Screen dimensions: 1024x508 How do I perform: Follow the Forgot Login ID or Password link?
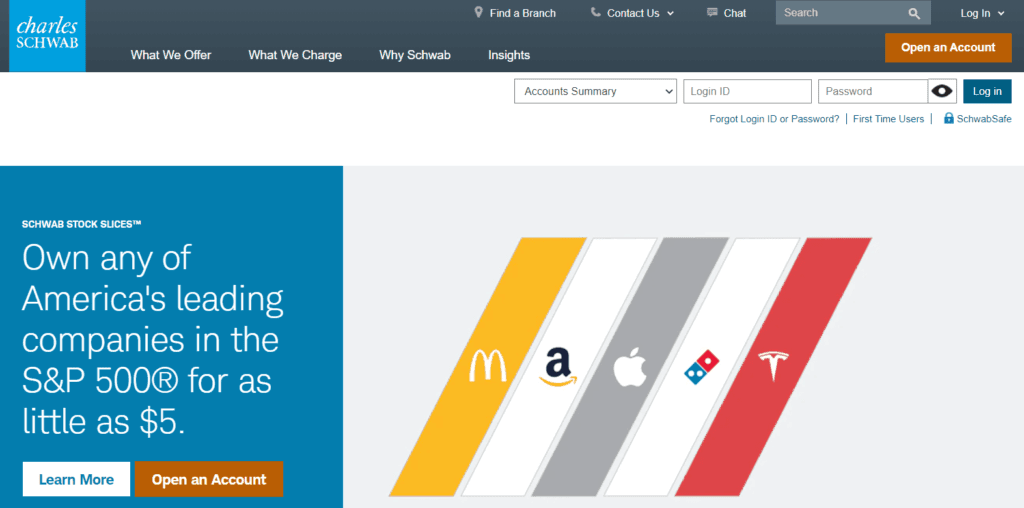[774, 119]
